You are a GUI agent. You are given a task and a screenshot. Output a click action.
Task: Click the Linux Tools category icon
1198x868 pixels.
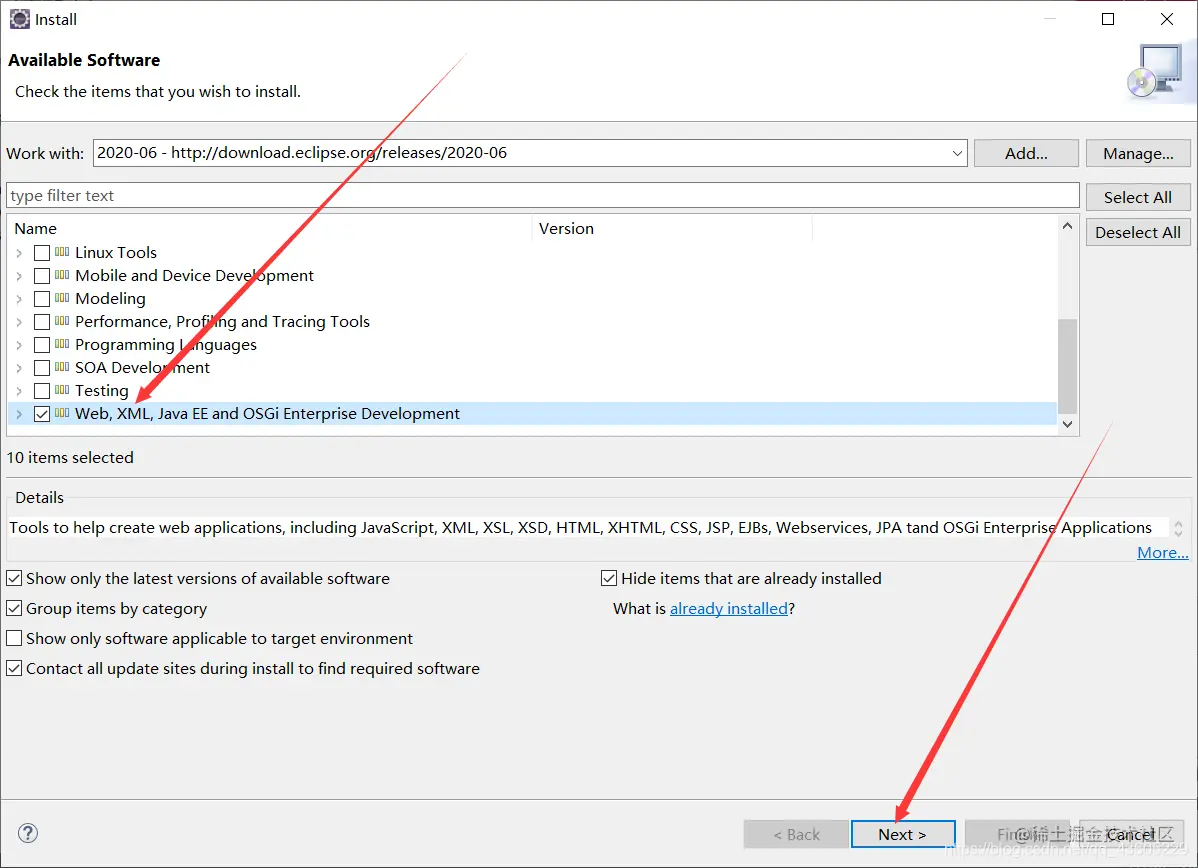coord(62,252)
